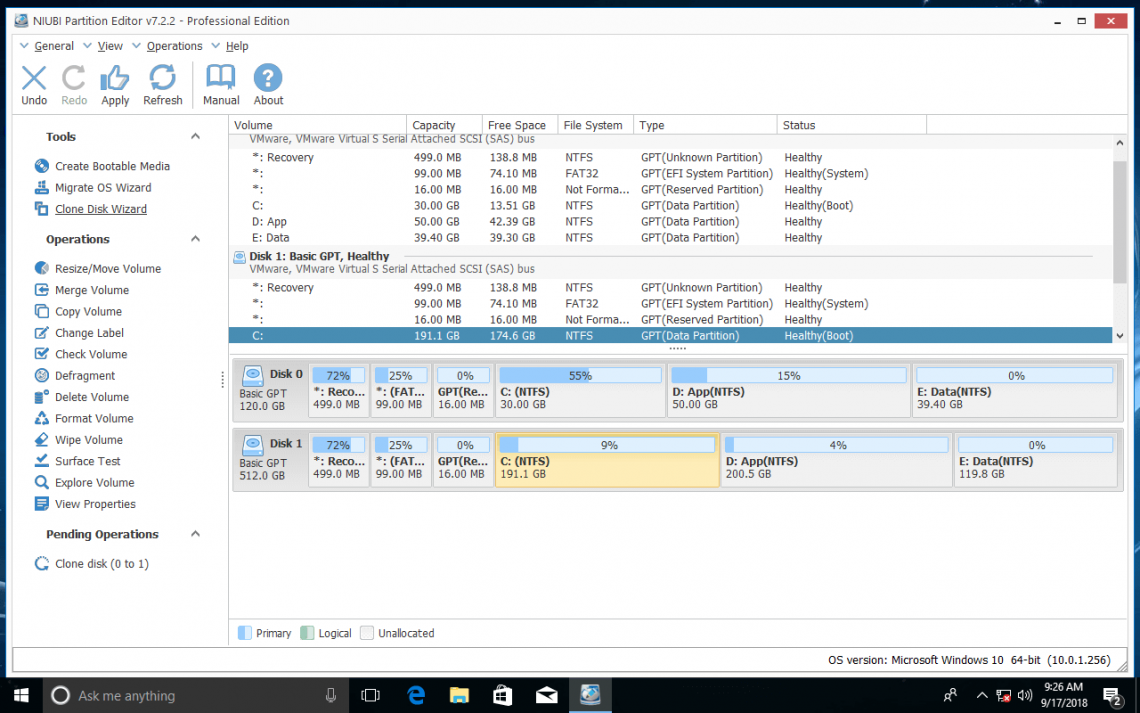The image size is (1140, 713).
Task: Launch Create Bootable Media tool
Action: 112,166
